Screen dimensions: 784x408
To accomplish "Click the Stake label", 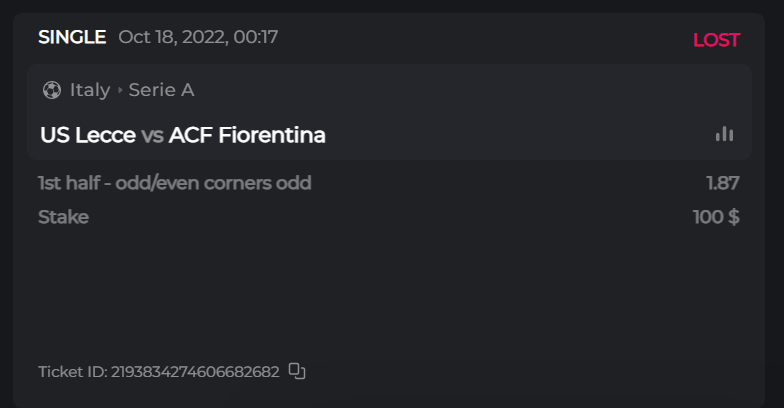I will coord(63,217).
